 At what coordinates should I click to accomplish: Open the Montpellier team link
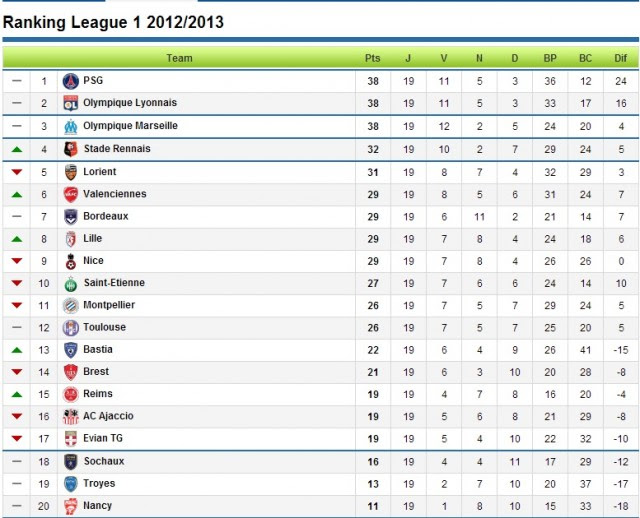pos(109,305)
